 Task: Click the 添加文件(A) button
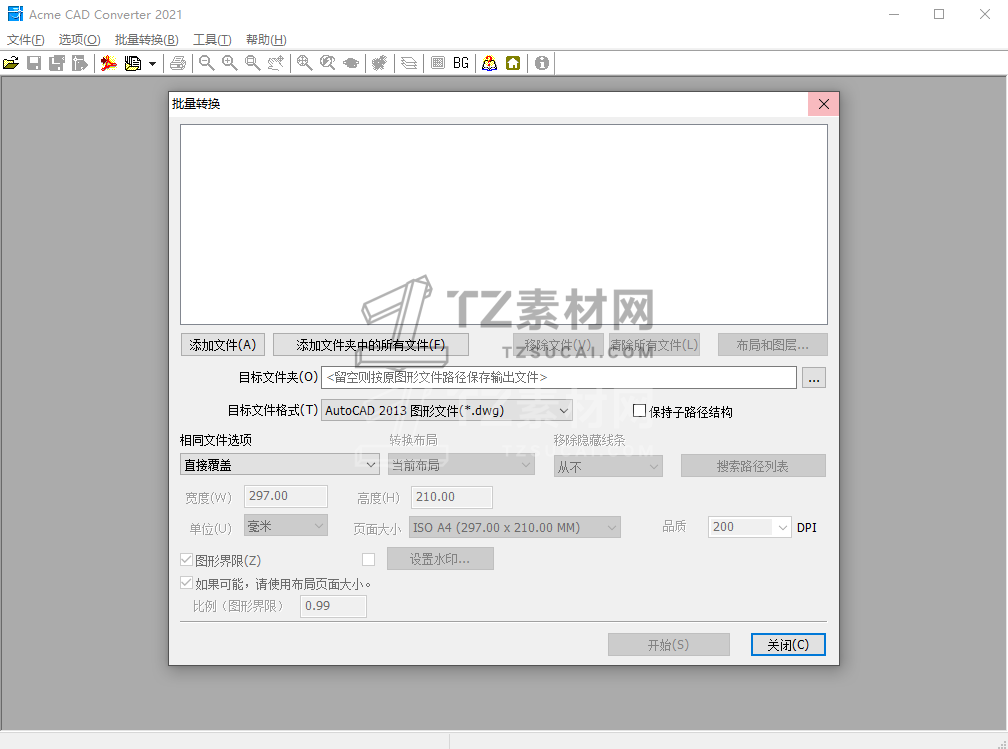pos(222,345)
